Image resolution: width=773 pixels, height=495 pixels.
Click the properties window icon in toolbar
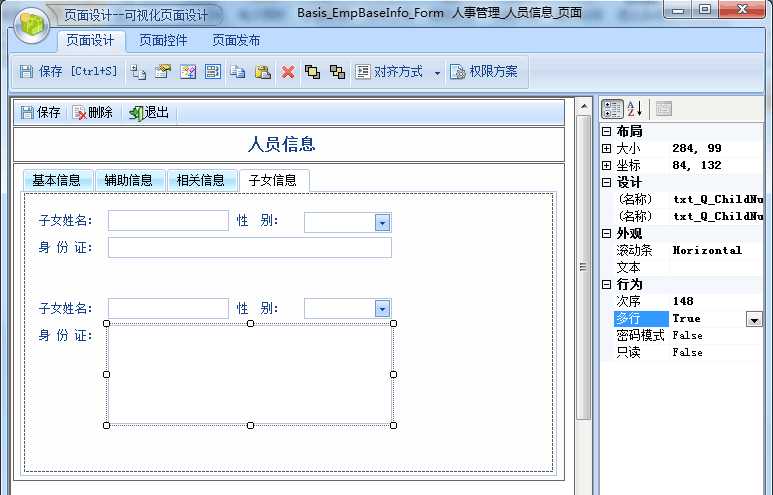163,72
